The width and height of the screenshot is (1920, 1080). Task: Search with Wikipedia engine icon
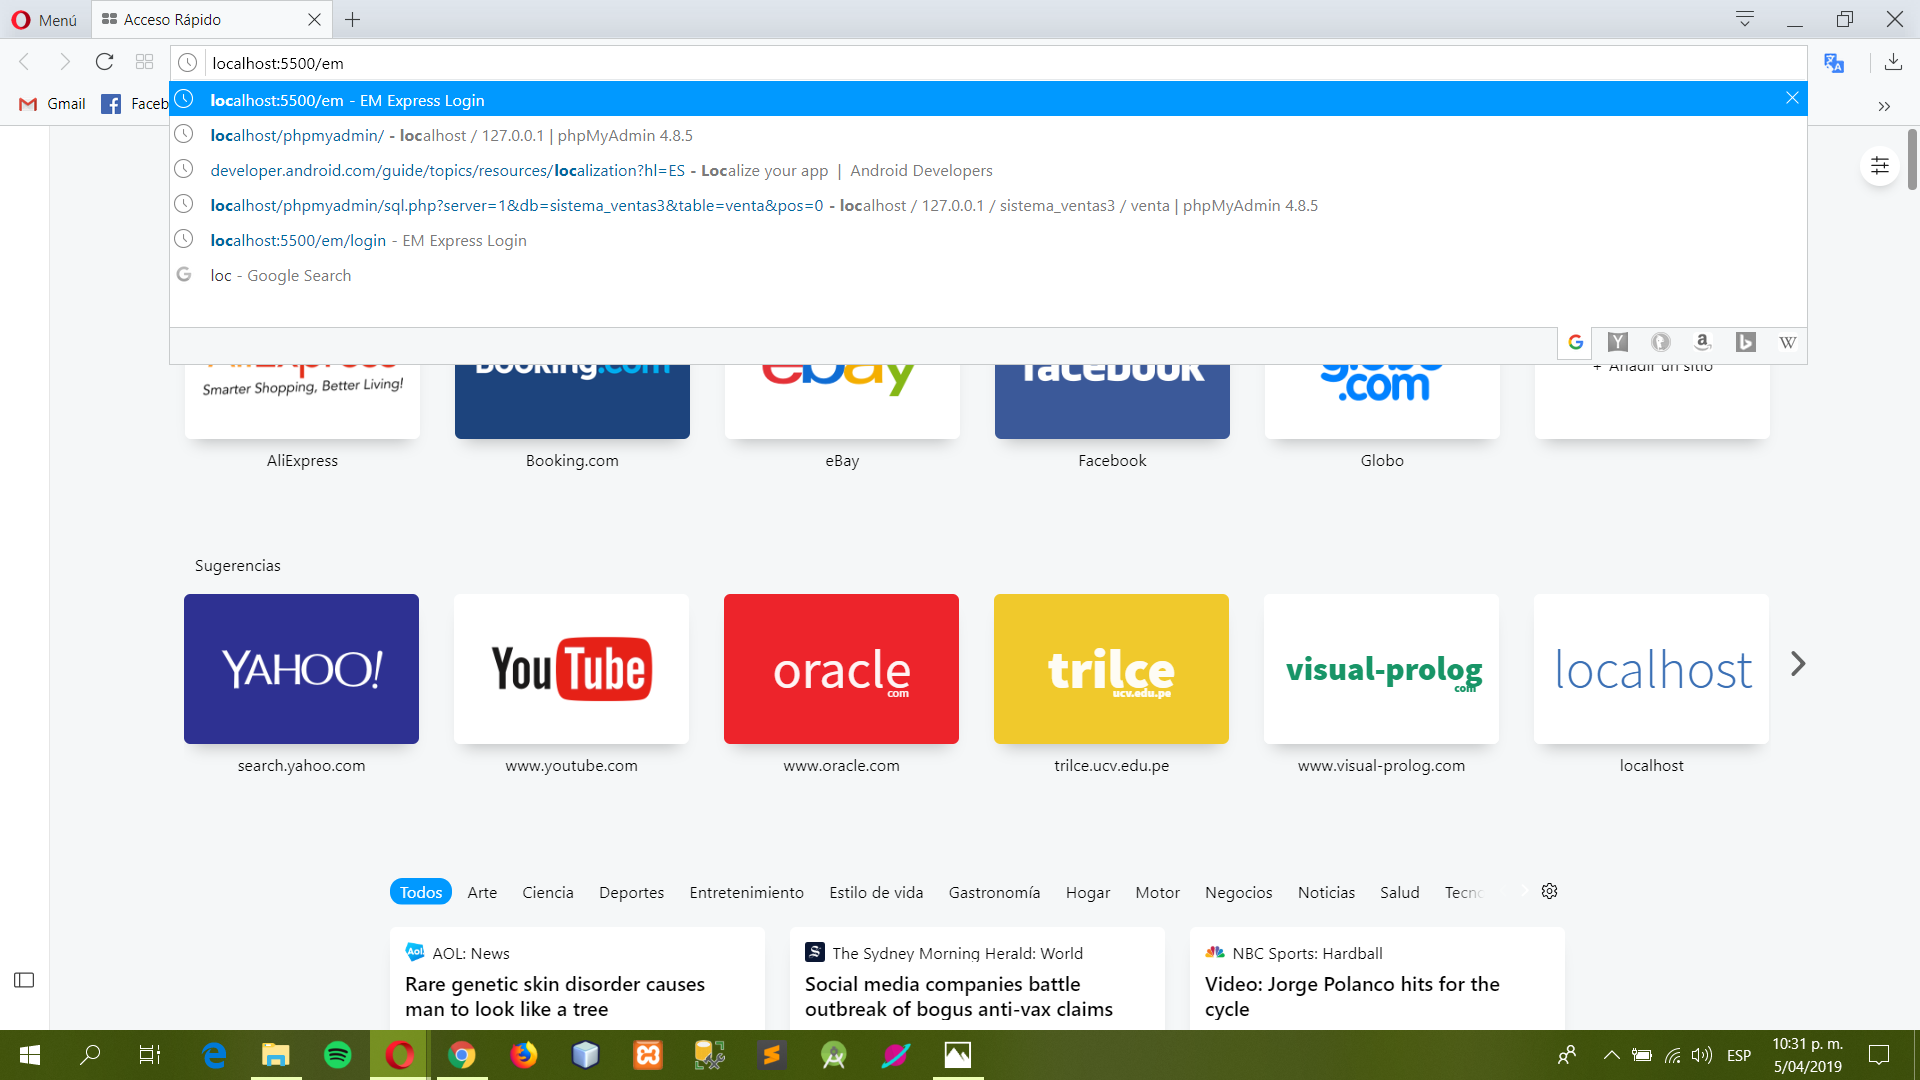[x=1788, y=342]
